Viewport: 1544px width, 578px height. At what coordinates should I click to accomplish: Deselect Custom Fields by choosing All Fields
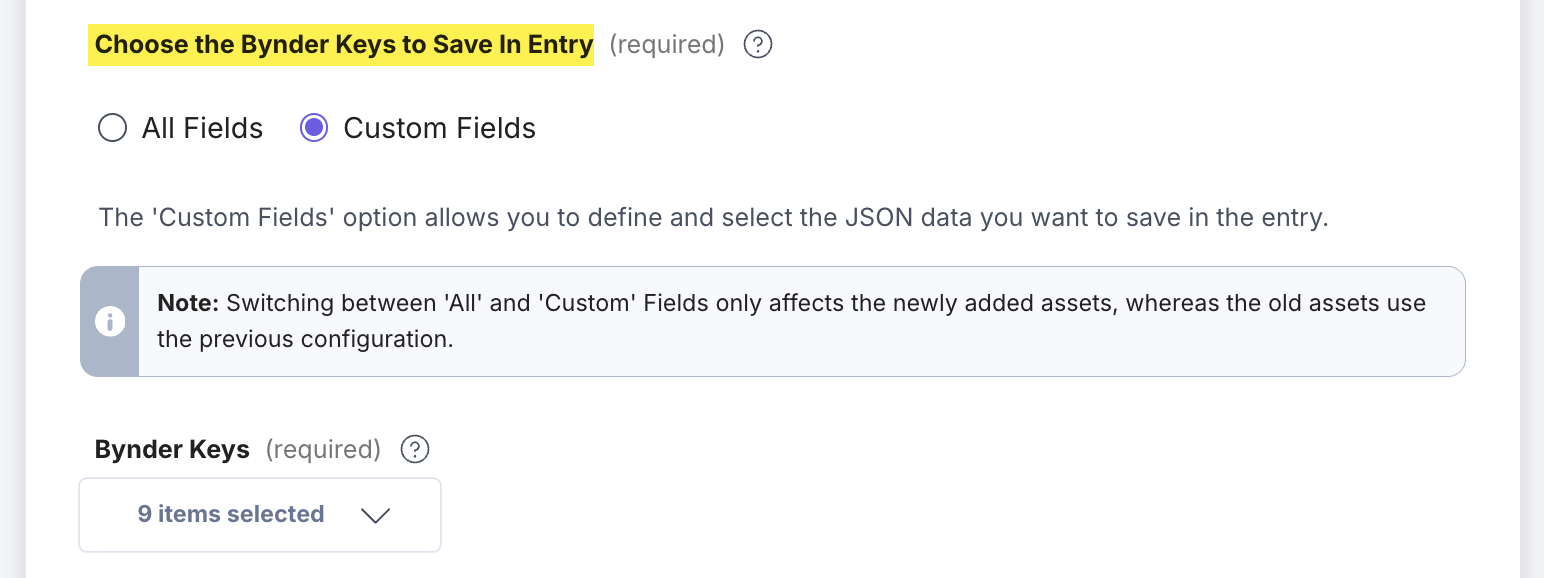(x=112, y=128)
